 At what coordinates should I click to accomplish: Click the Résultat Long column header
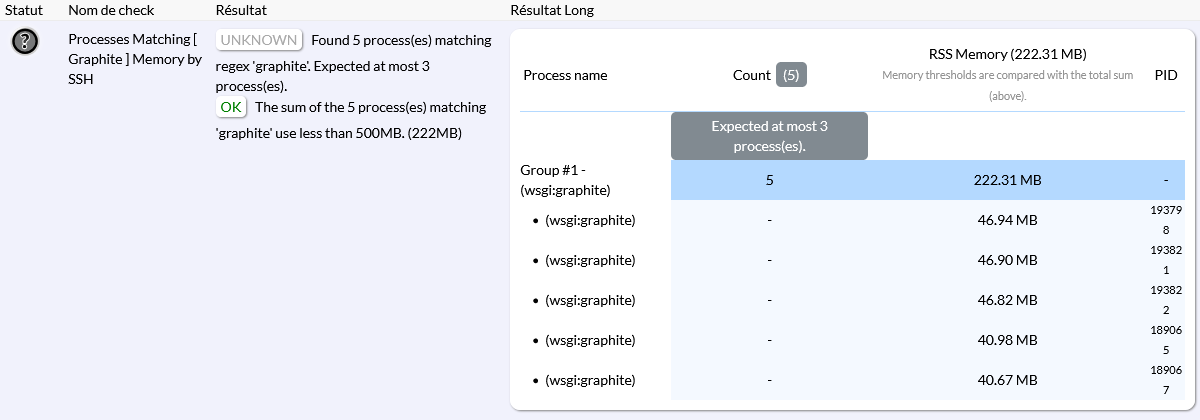tap(551, 9)
